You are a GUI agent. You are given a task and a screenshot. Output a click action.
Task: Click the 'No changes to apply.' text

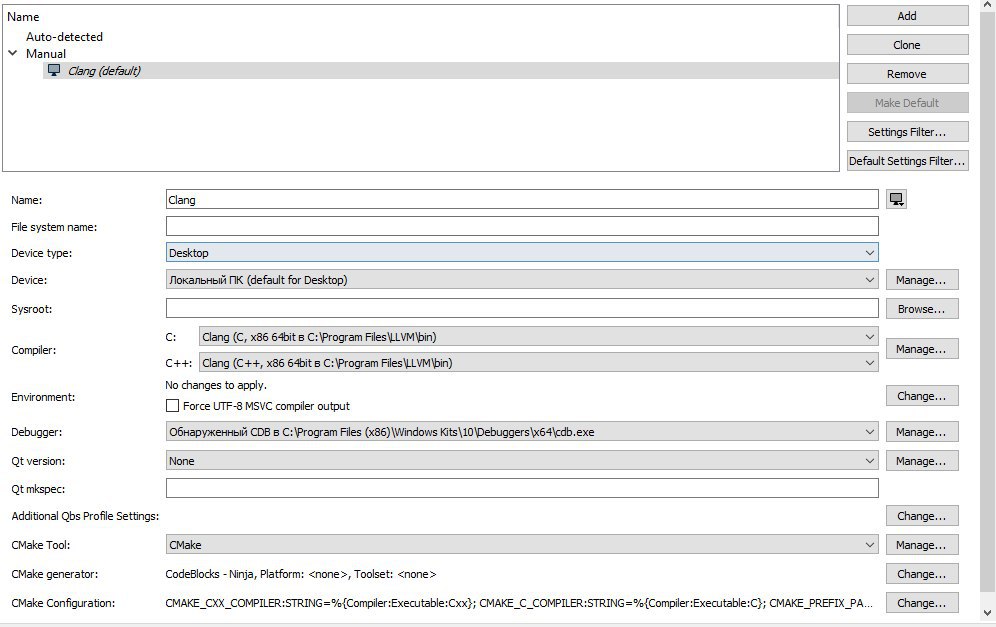pyautogui.click(x=216, y=385)
